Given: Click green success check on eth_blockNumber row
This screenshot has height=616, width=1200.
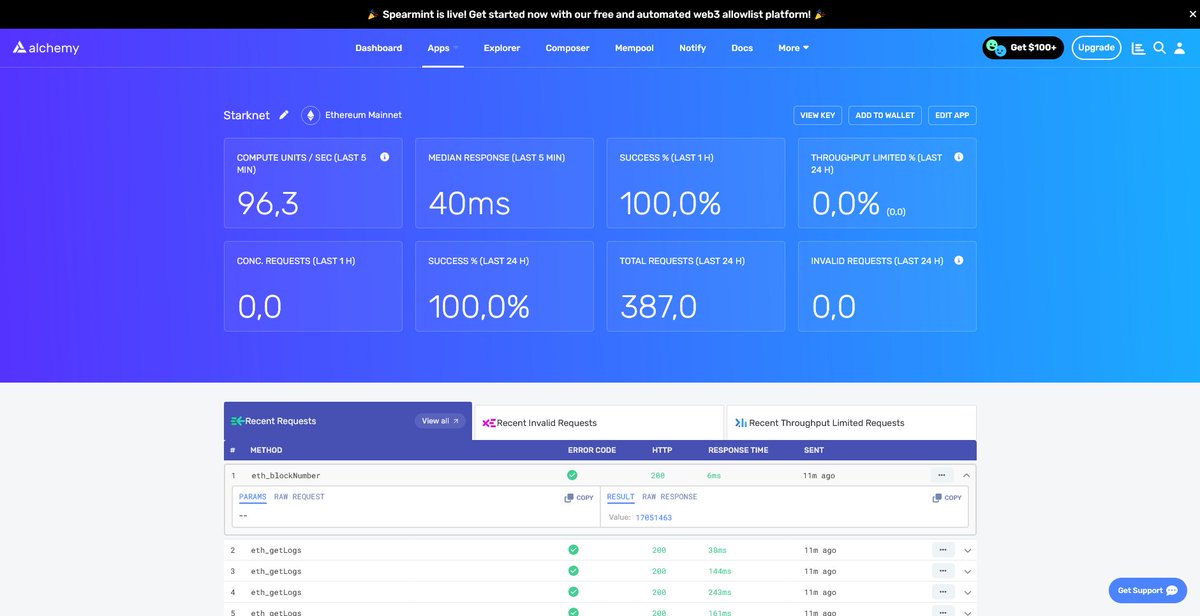Looking at the screenshot, I should pos(573,475).
